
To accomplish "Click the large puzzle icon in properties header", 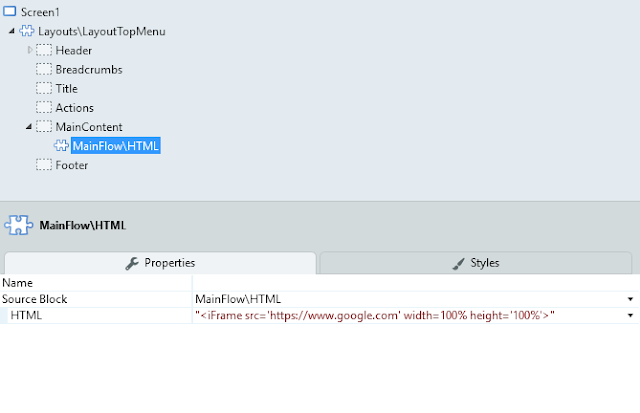I will 18,225.
